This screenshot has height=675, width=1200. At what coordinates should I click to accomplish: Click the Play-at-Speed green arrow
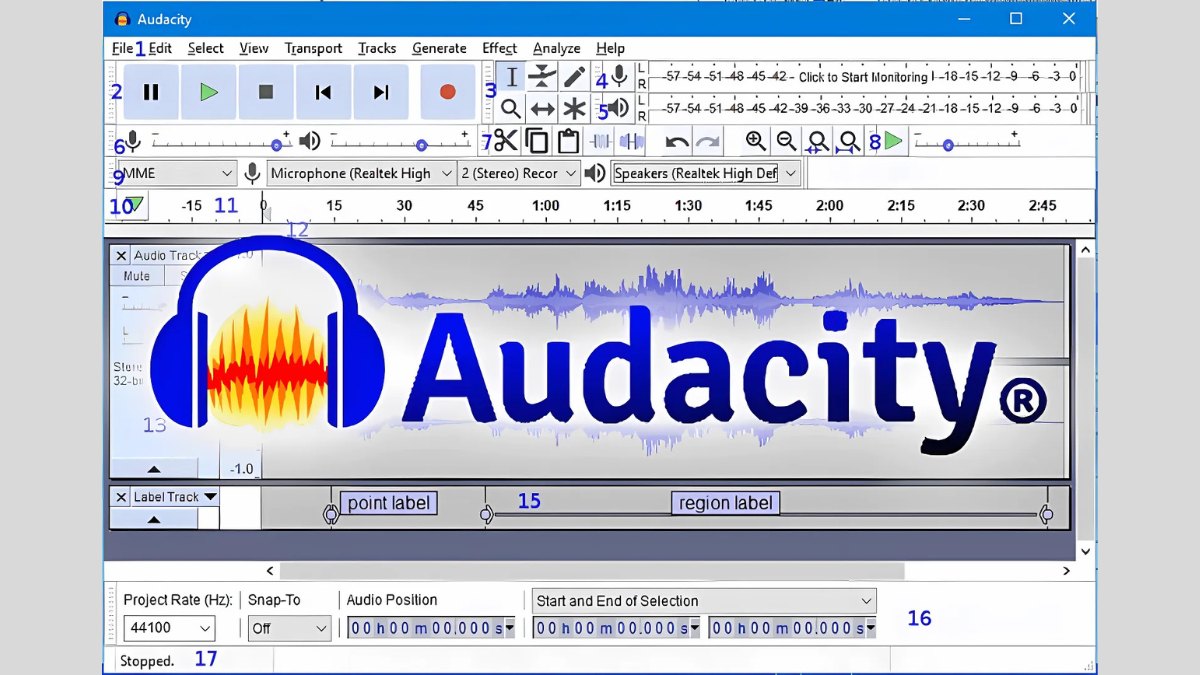893,141
